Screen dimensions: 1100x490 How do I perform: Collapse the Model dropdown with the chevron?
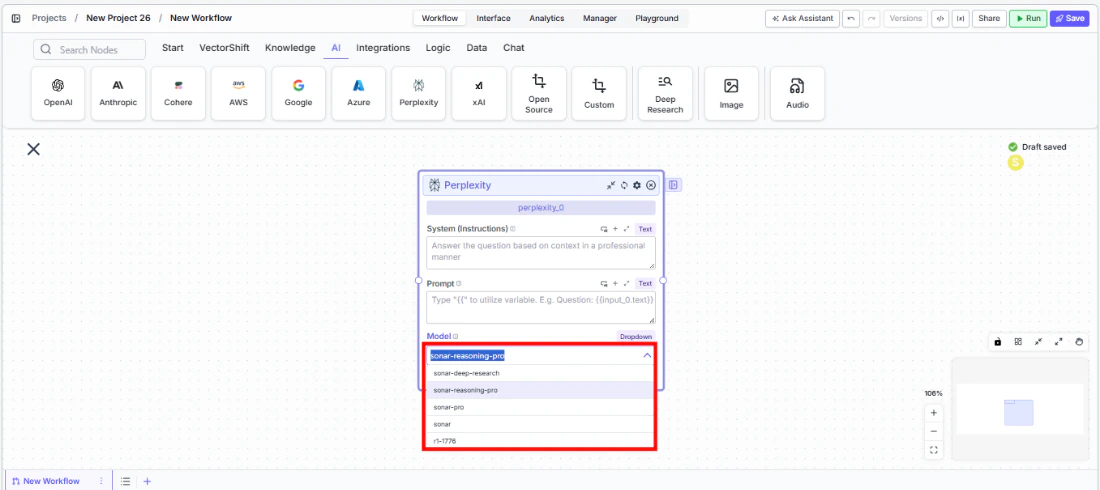coord(647,356)
